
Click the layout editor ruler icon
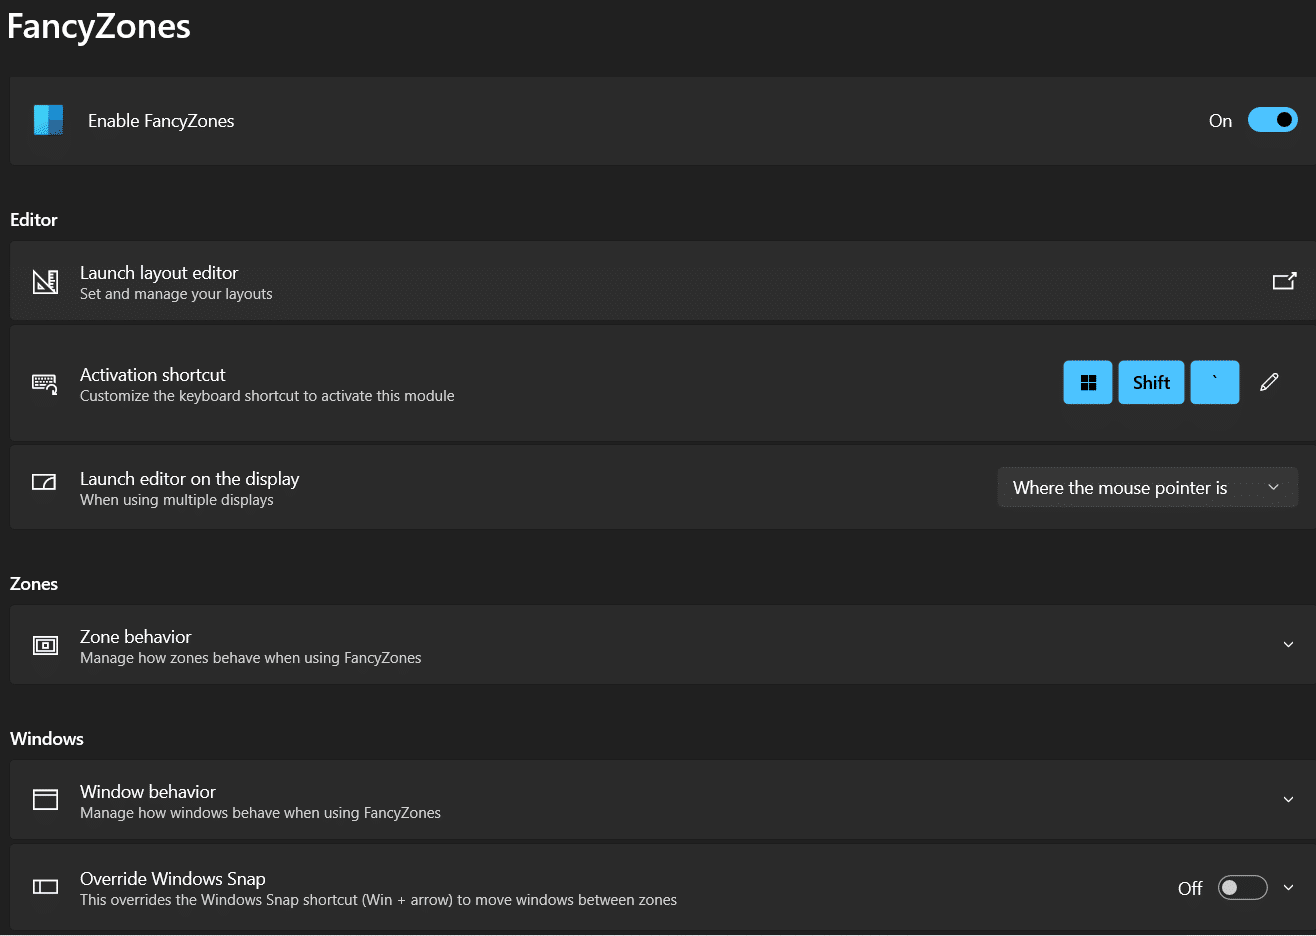click(x=45, y=282)
